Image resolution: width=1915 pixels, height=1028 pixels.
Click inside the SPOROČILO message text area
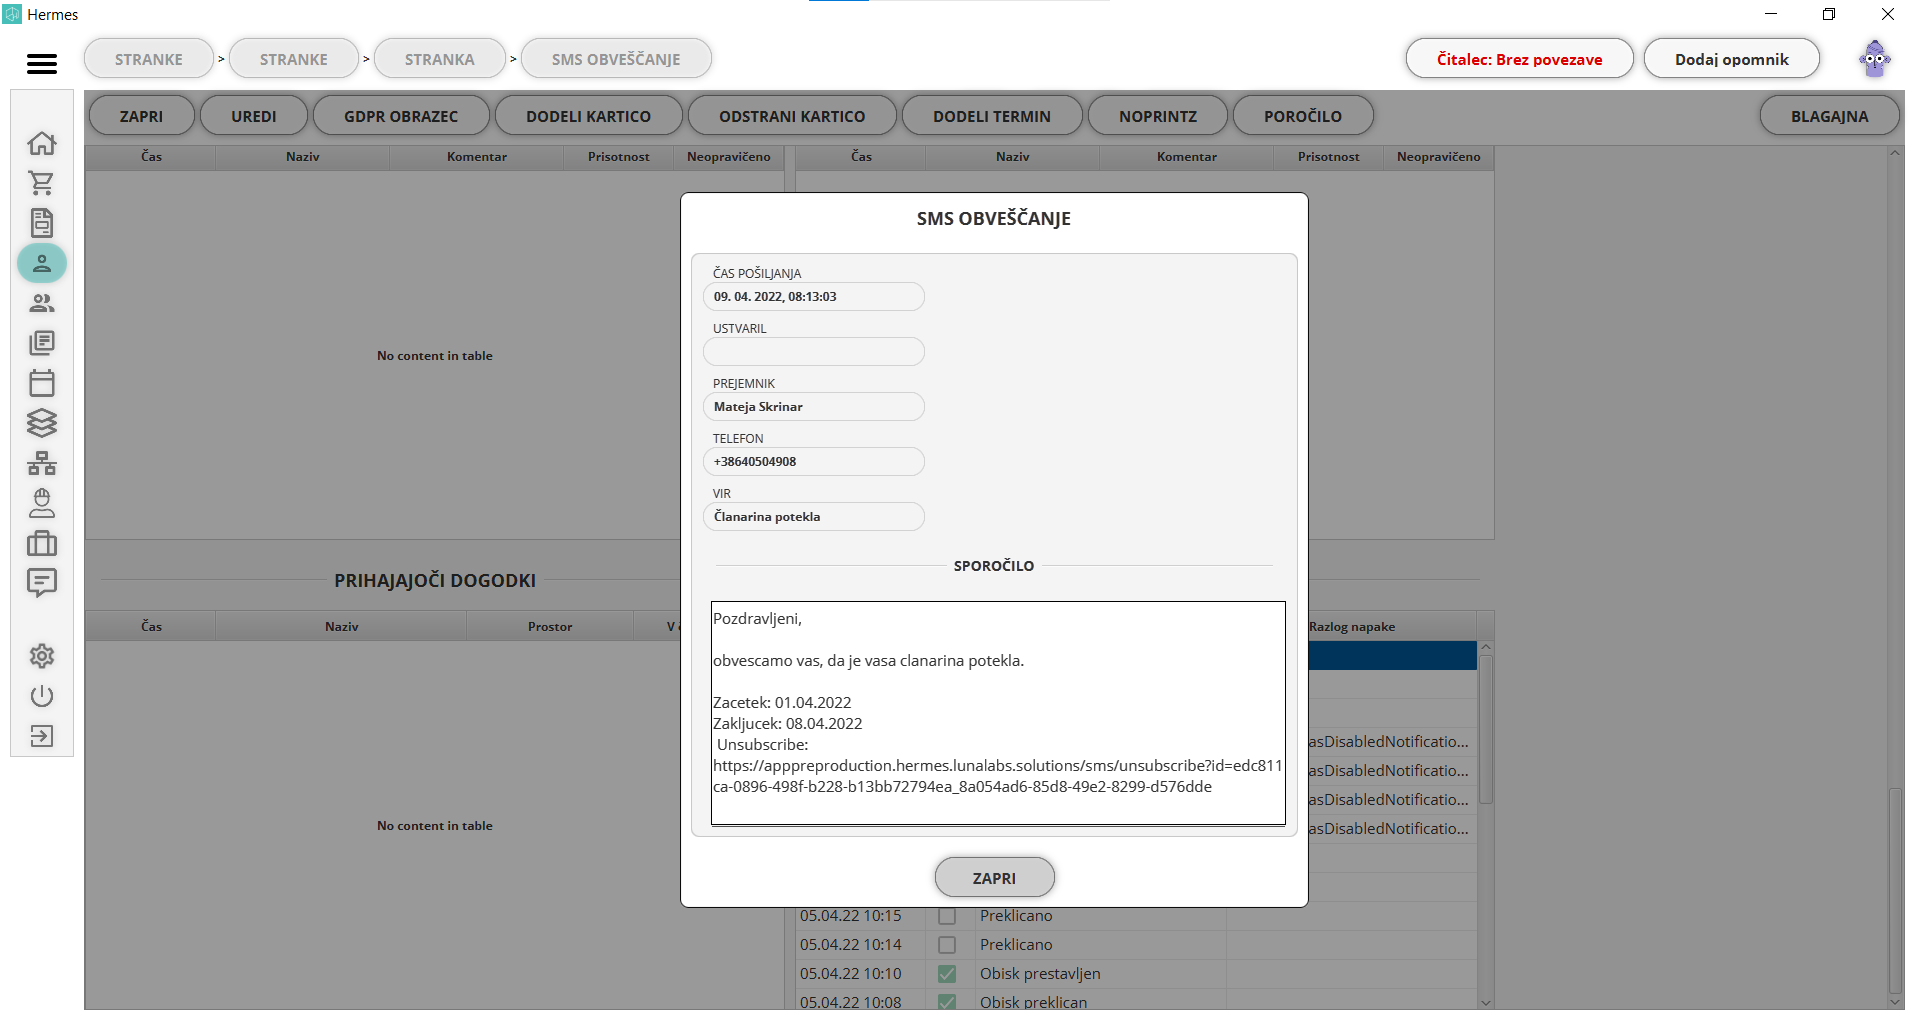[x=998, y=713]
